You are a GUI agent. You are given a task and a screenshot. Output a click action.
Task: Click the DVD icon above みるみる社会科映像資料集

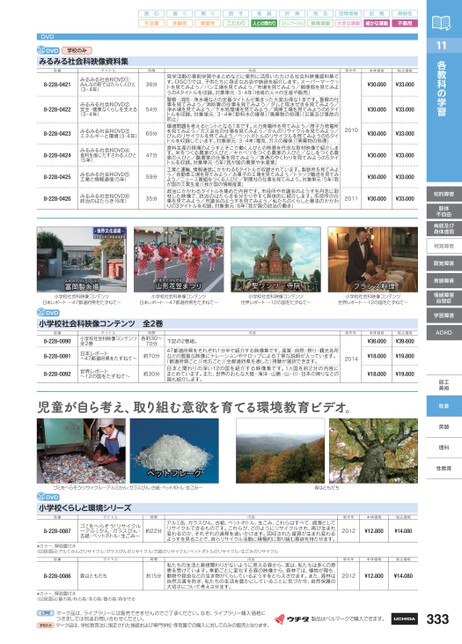pos(48,51)
